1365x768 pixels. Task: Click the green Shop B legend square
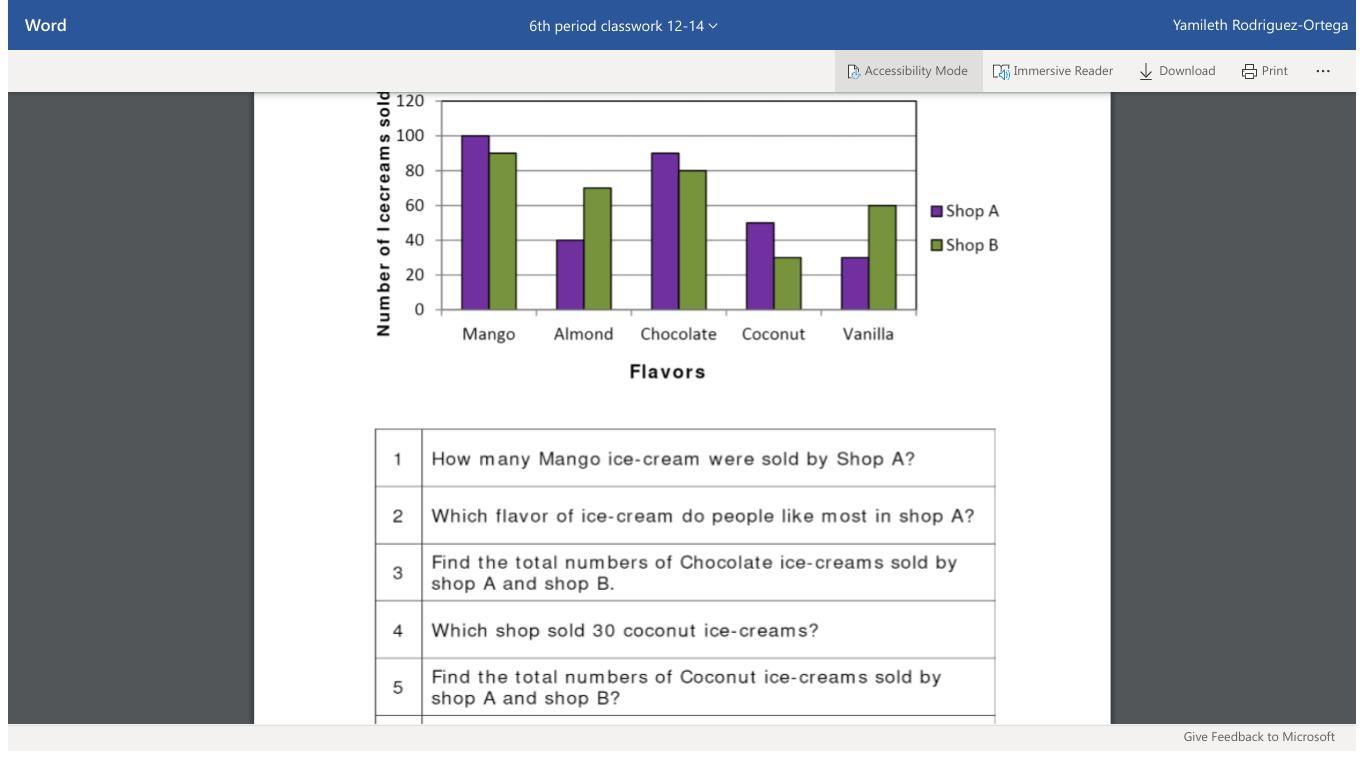point(937,245)
